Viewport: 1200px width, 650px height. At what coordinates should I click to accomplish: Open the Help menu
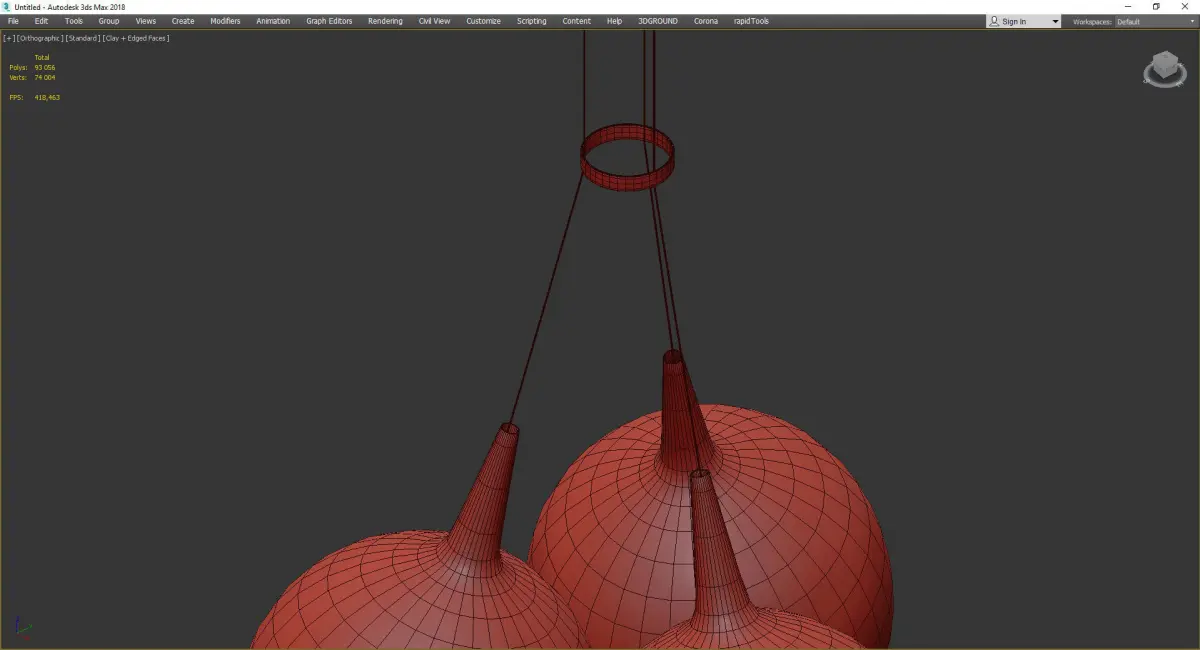[614, 21]
